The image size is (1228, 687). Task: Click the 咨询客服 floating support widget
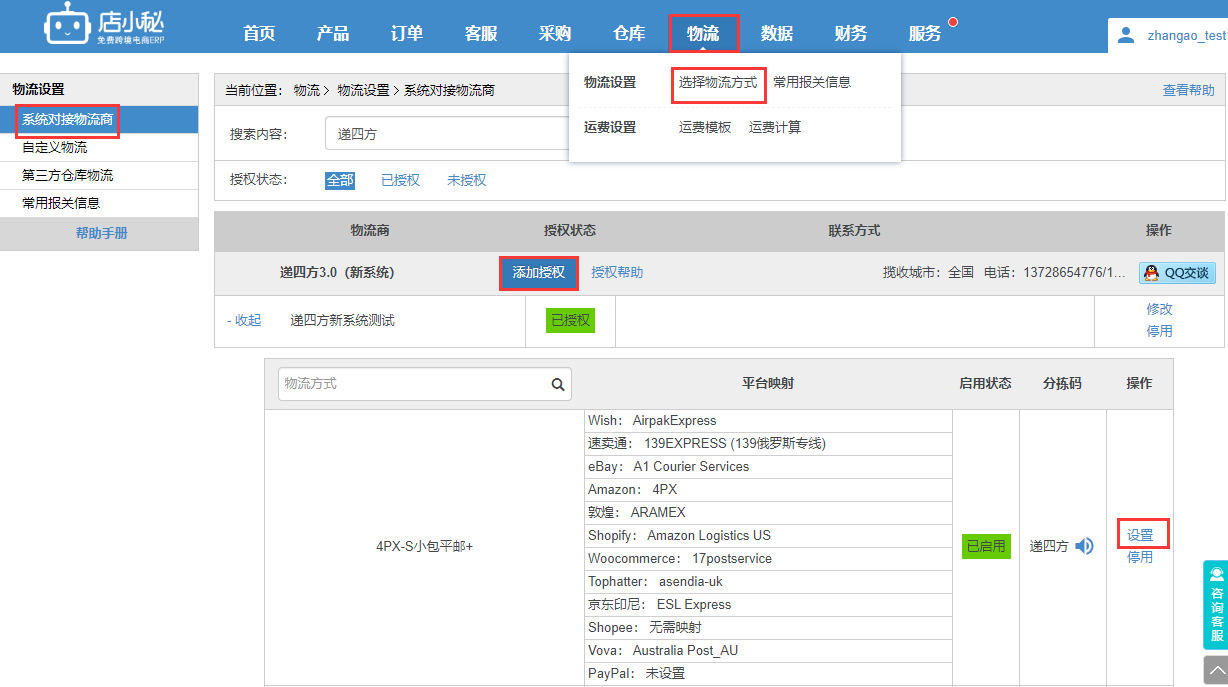click(1215, 605)
